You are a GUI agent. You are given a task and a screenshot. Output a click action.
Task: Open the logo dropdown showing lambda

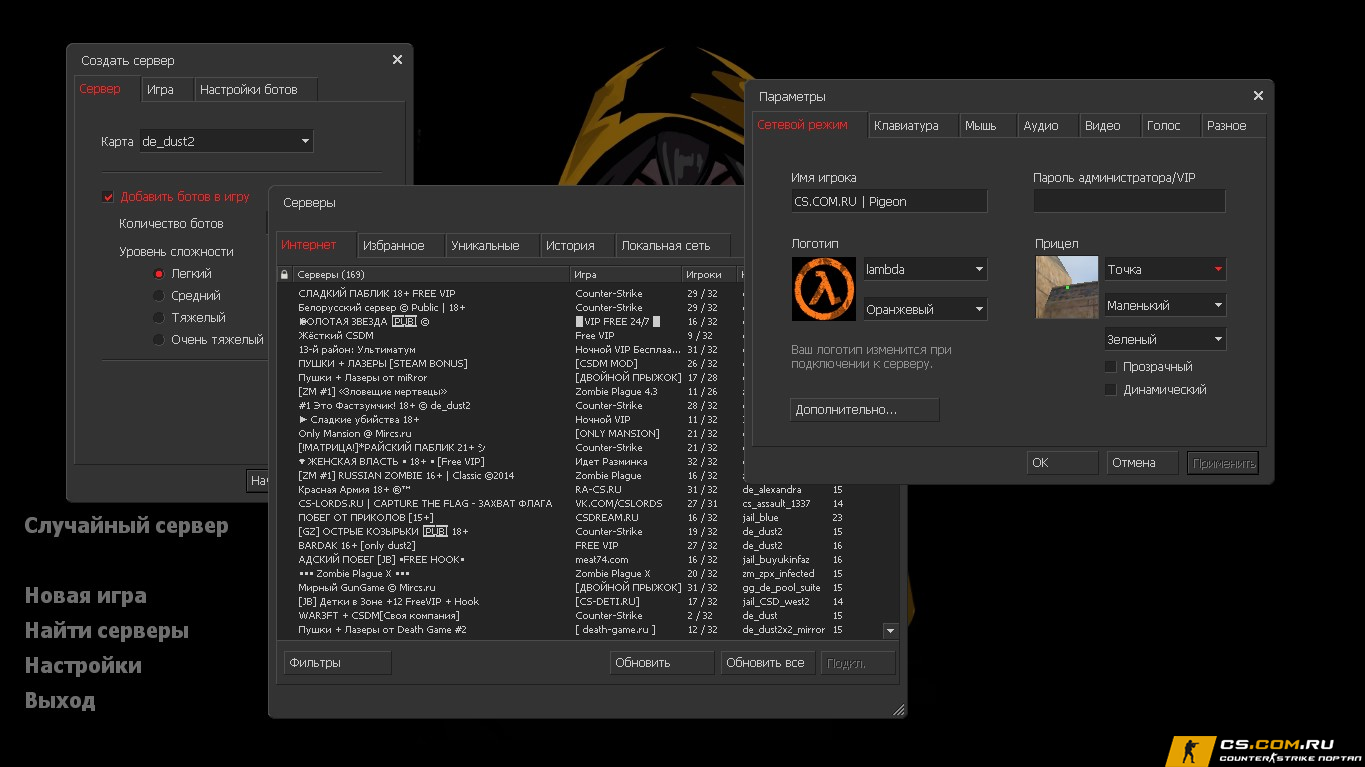pos(925,269)
